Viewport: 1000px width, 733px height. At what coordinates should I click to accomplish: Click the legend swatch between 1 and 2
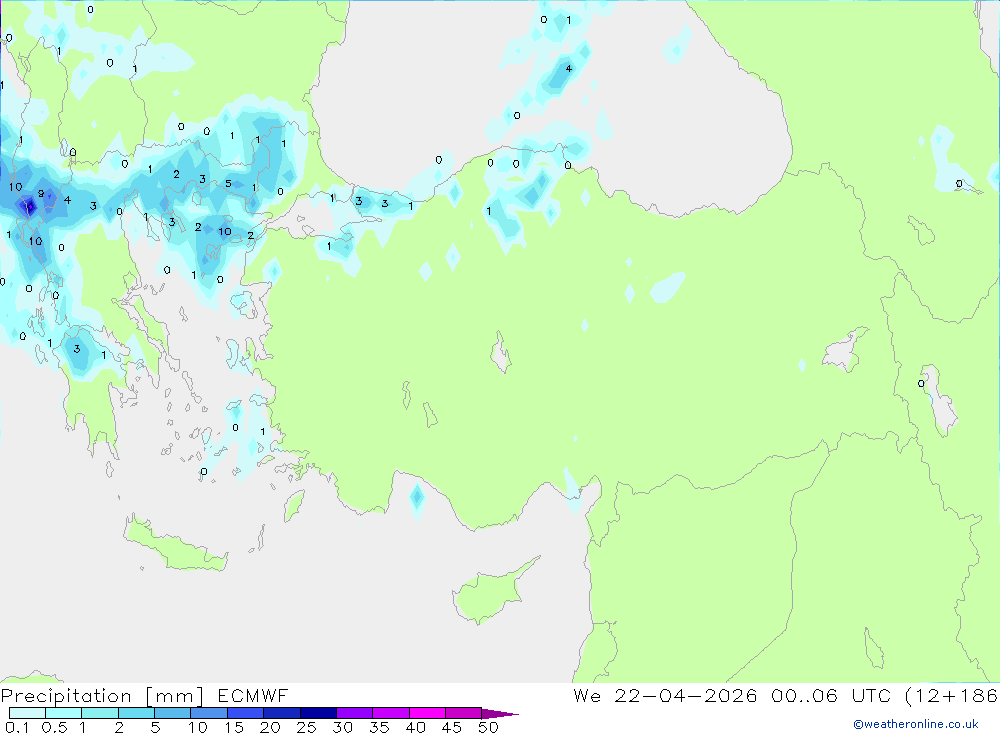click(x=99, y=713)
